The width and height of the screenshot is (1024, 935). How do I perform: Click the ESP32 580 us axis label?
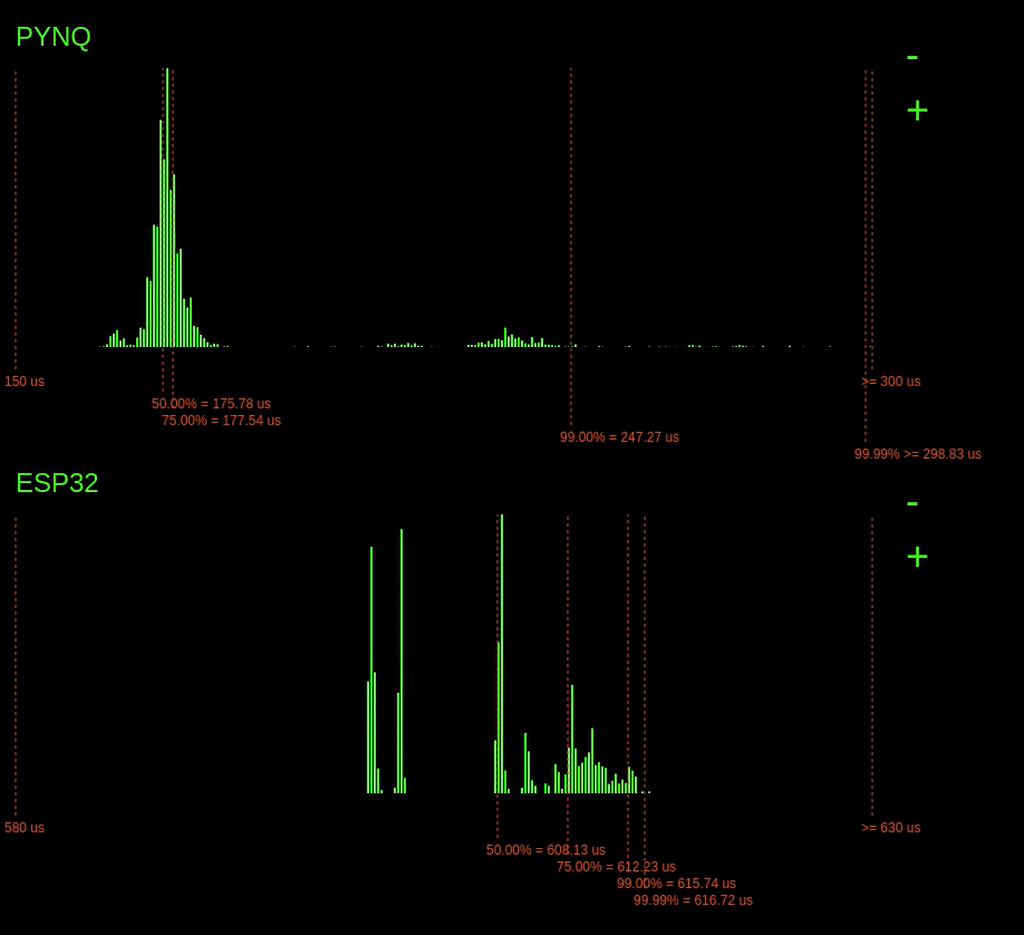[x=24, y=828]
